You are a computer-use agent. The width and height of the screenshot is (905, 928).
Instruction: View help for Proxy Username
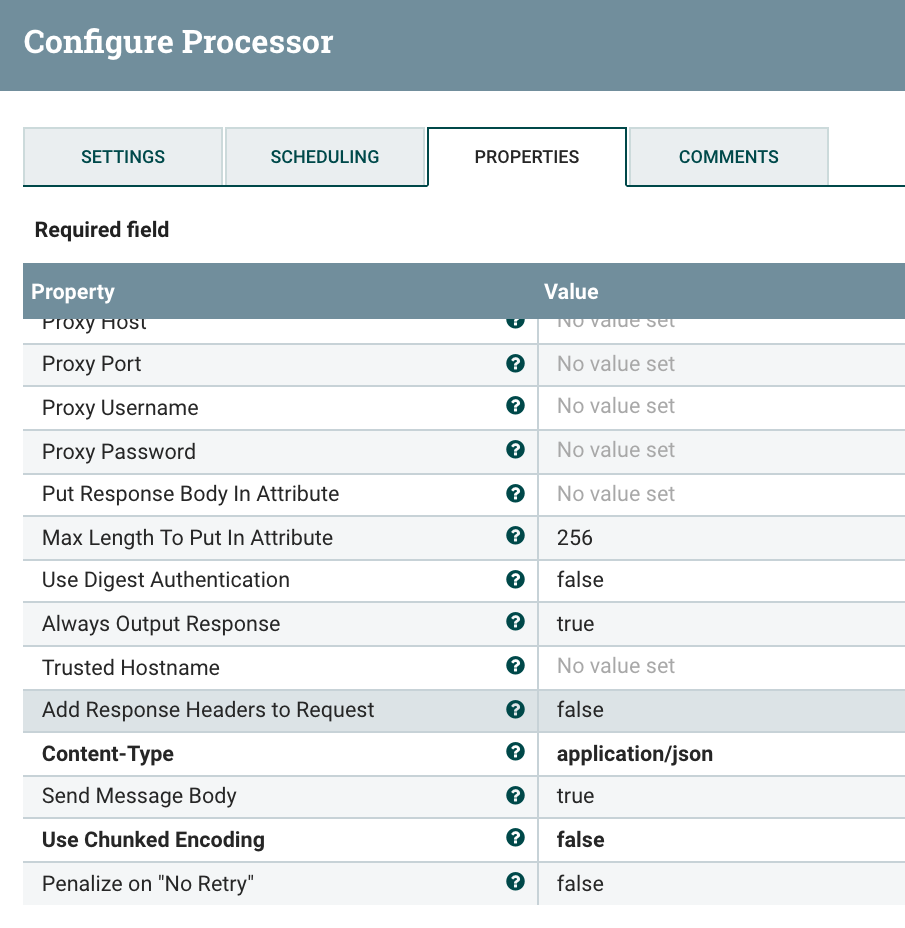[x=515, y=406]
